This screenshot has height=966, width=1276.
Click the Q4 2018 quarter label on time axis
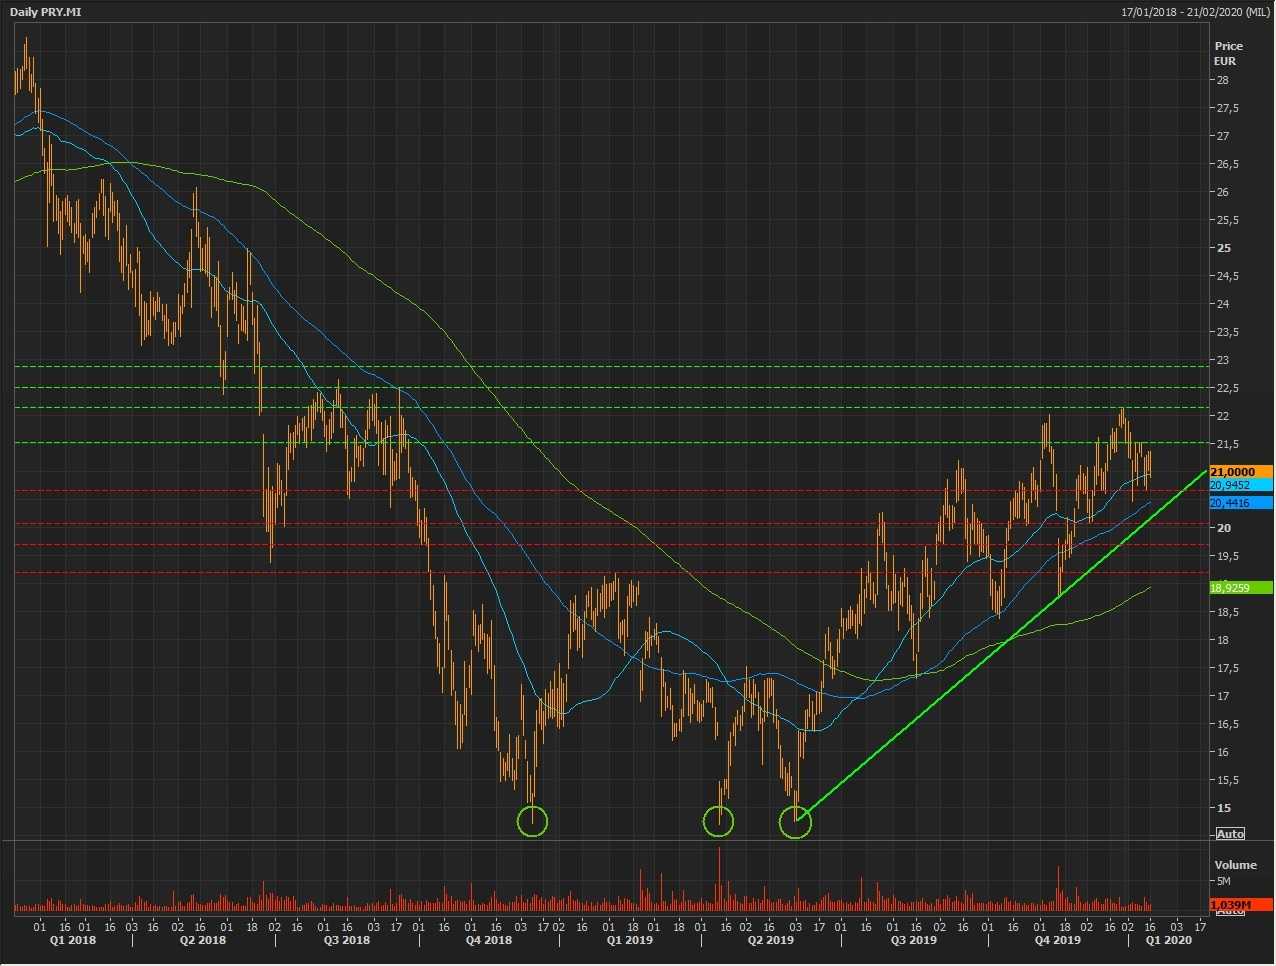488,940
